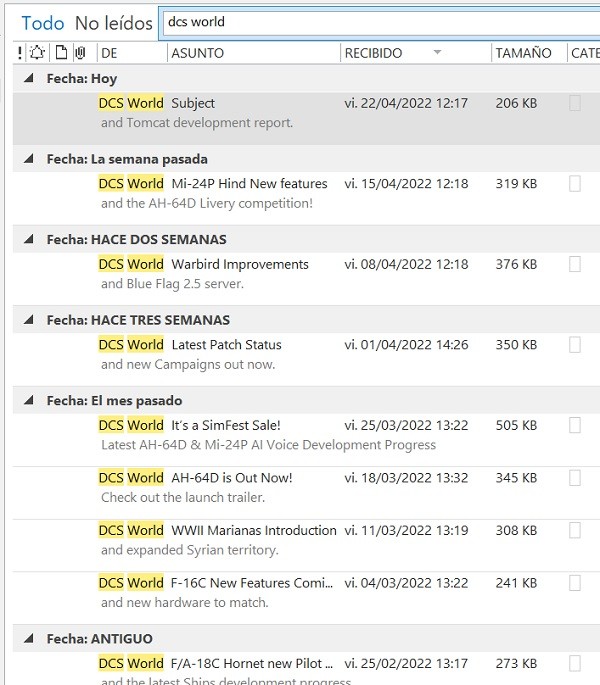Click the search box containing dcs world
Screen dimensions: 600x685
(380, 23)
